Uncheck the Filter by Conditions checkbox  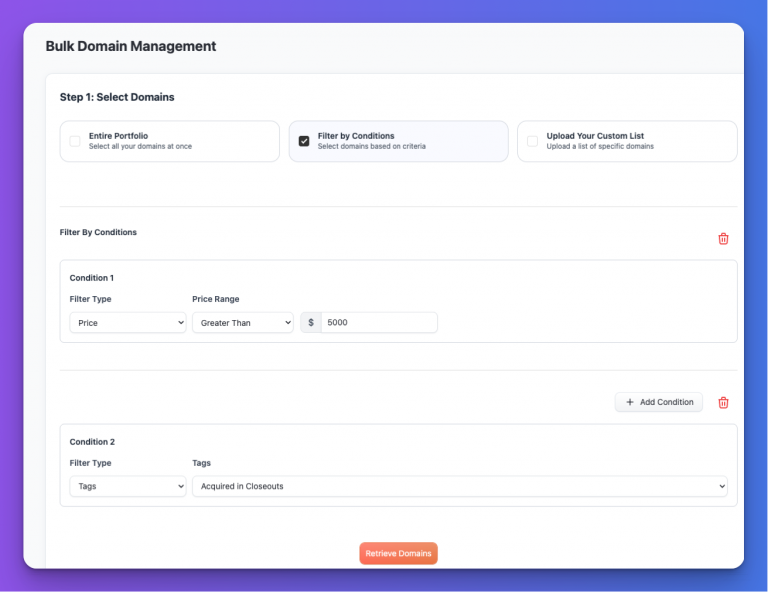(304, 141)
